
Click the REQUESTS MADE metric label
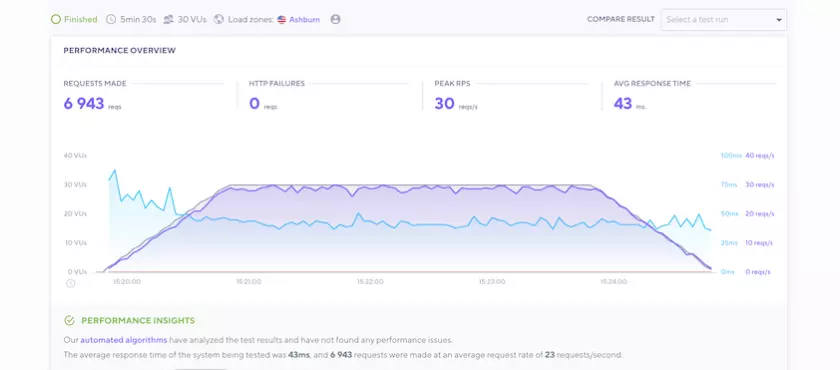tap(95, 84)
